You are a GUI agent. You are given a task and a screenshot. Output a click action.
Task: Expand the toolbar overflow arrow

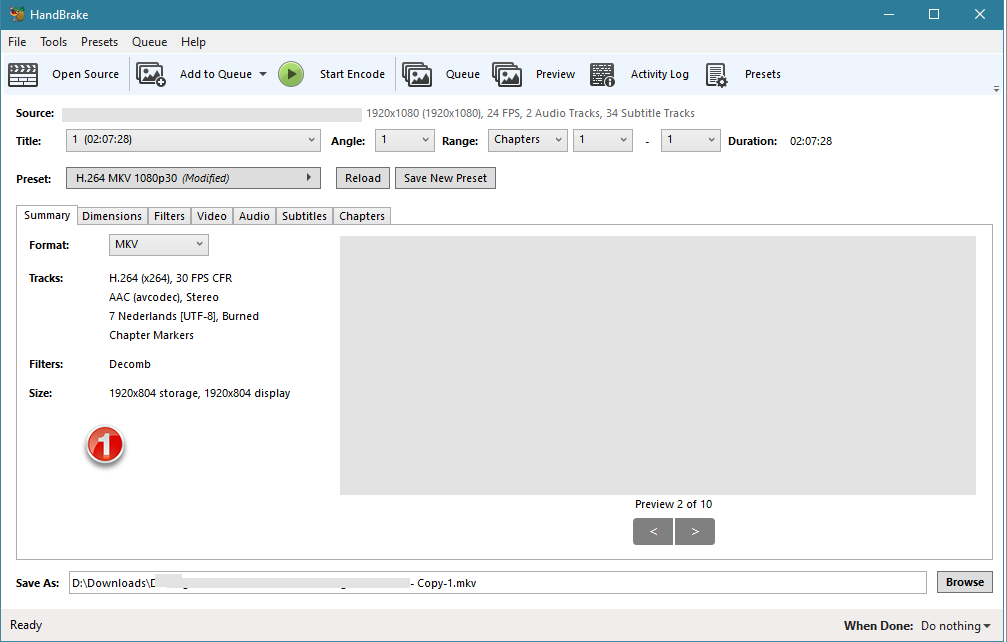tap(996, 89)
